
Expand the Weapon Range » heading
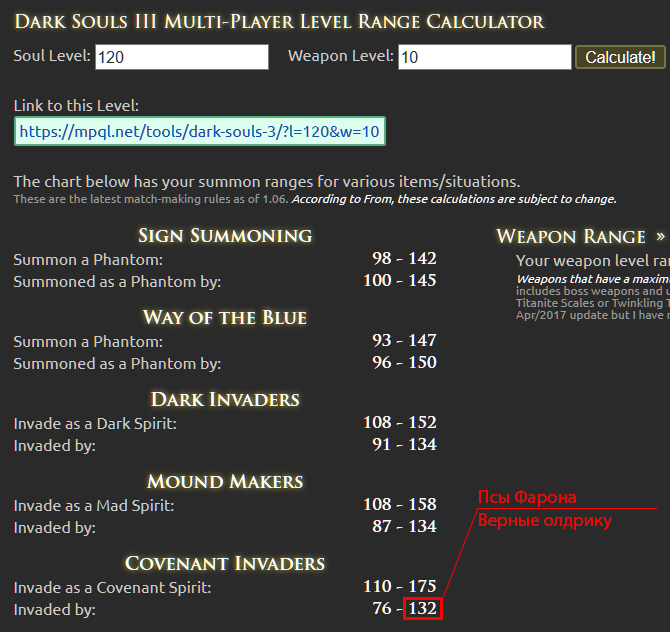pos(581,236)
